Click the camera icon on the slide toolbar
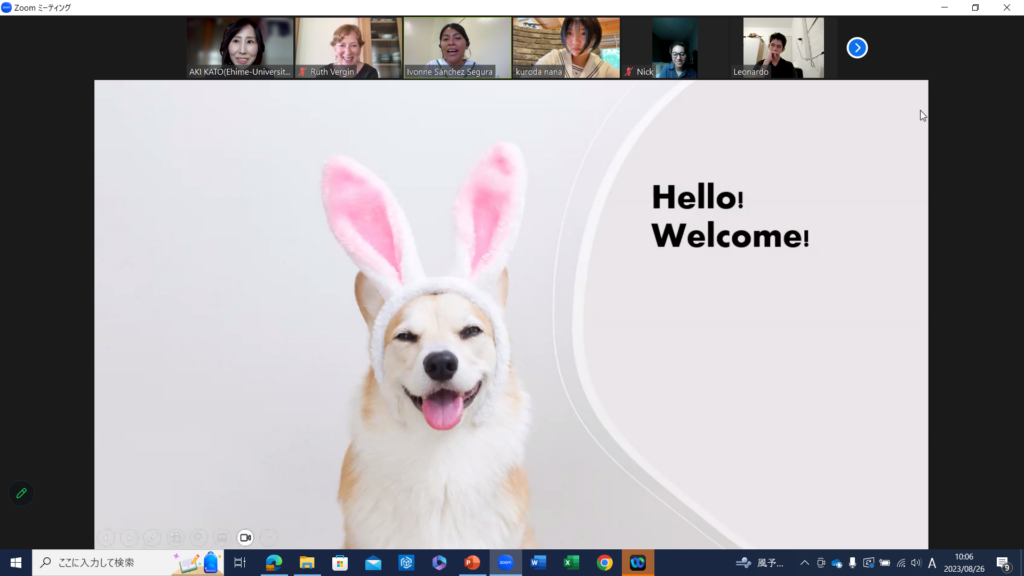Viewport: 1024px width, 576px height. pyautogui.click(x=245, y=537)
